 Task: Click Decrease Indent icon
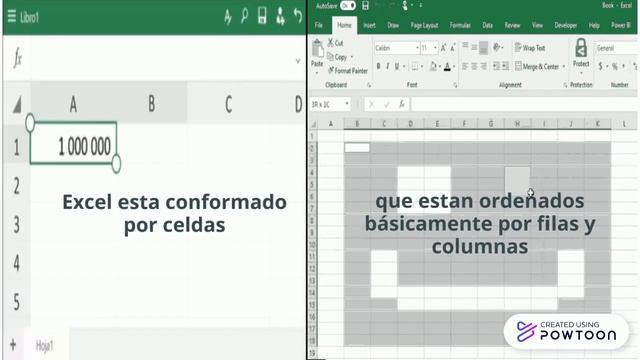pyautogui.click(x=496, y=66)
